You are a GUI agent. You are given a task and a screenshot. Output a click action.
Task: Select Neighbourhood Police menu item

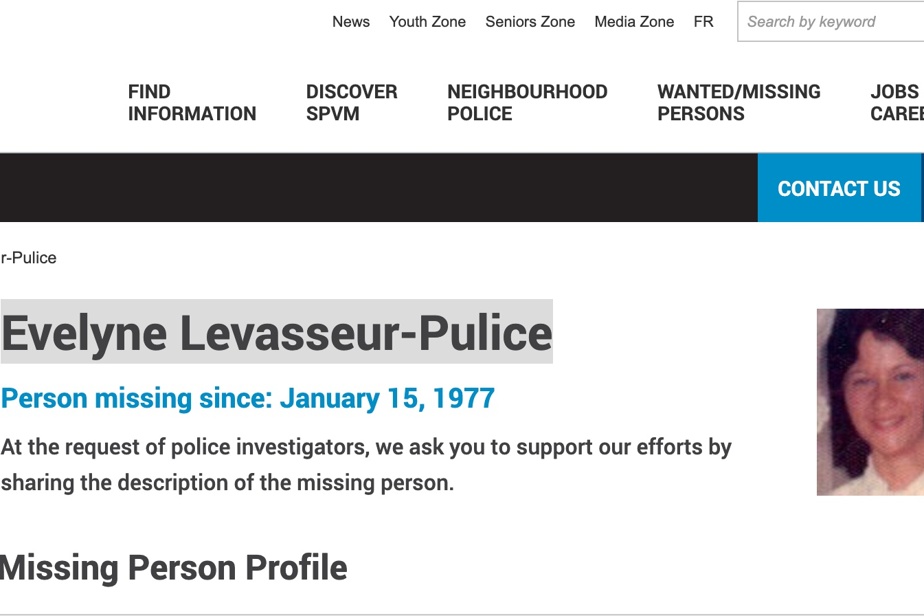click(x=527, y=103)
